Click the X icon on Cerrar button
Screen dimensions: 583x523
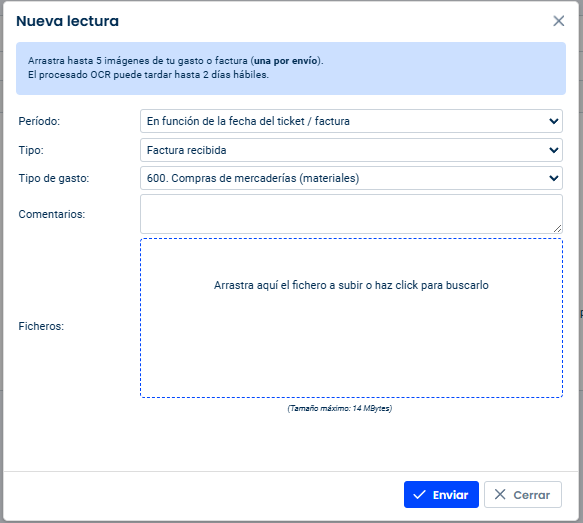click(500, 494)
